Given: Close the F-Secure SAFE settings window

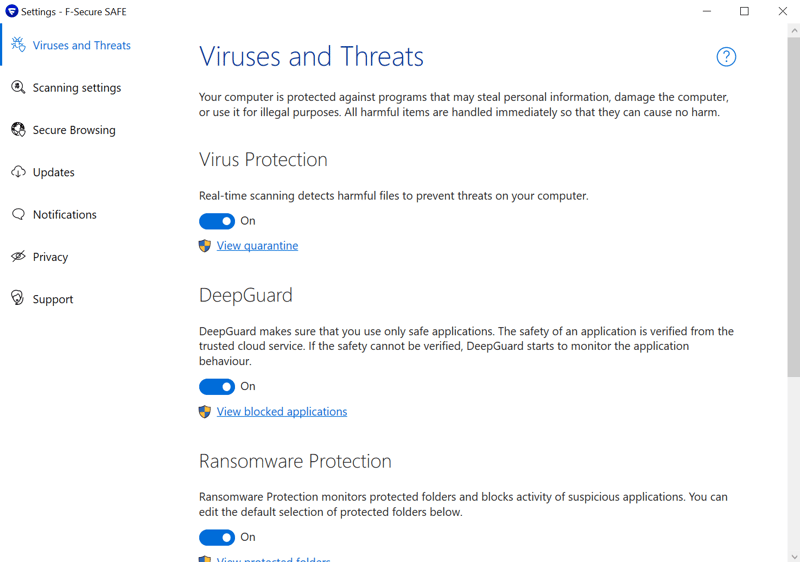Looking at the screenshot, I should point(783,11).
